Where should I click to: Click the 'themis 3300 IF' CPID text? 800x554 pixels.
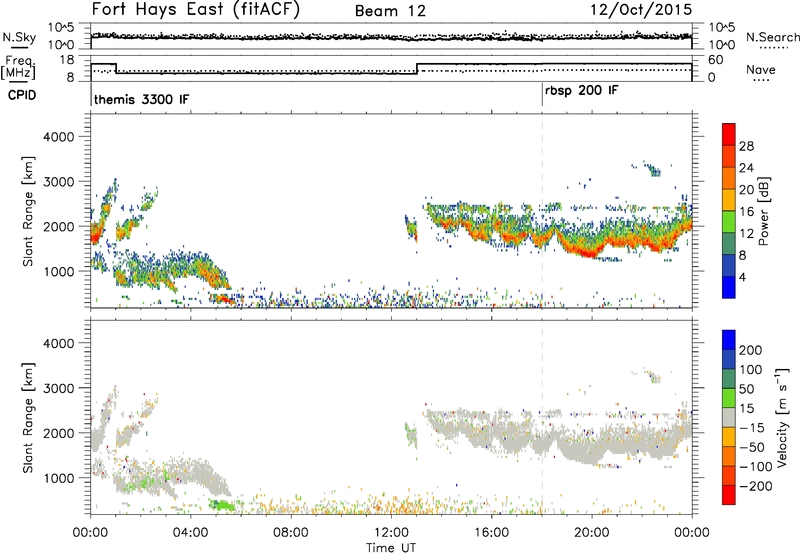click(x=141, y=99)
